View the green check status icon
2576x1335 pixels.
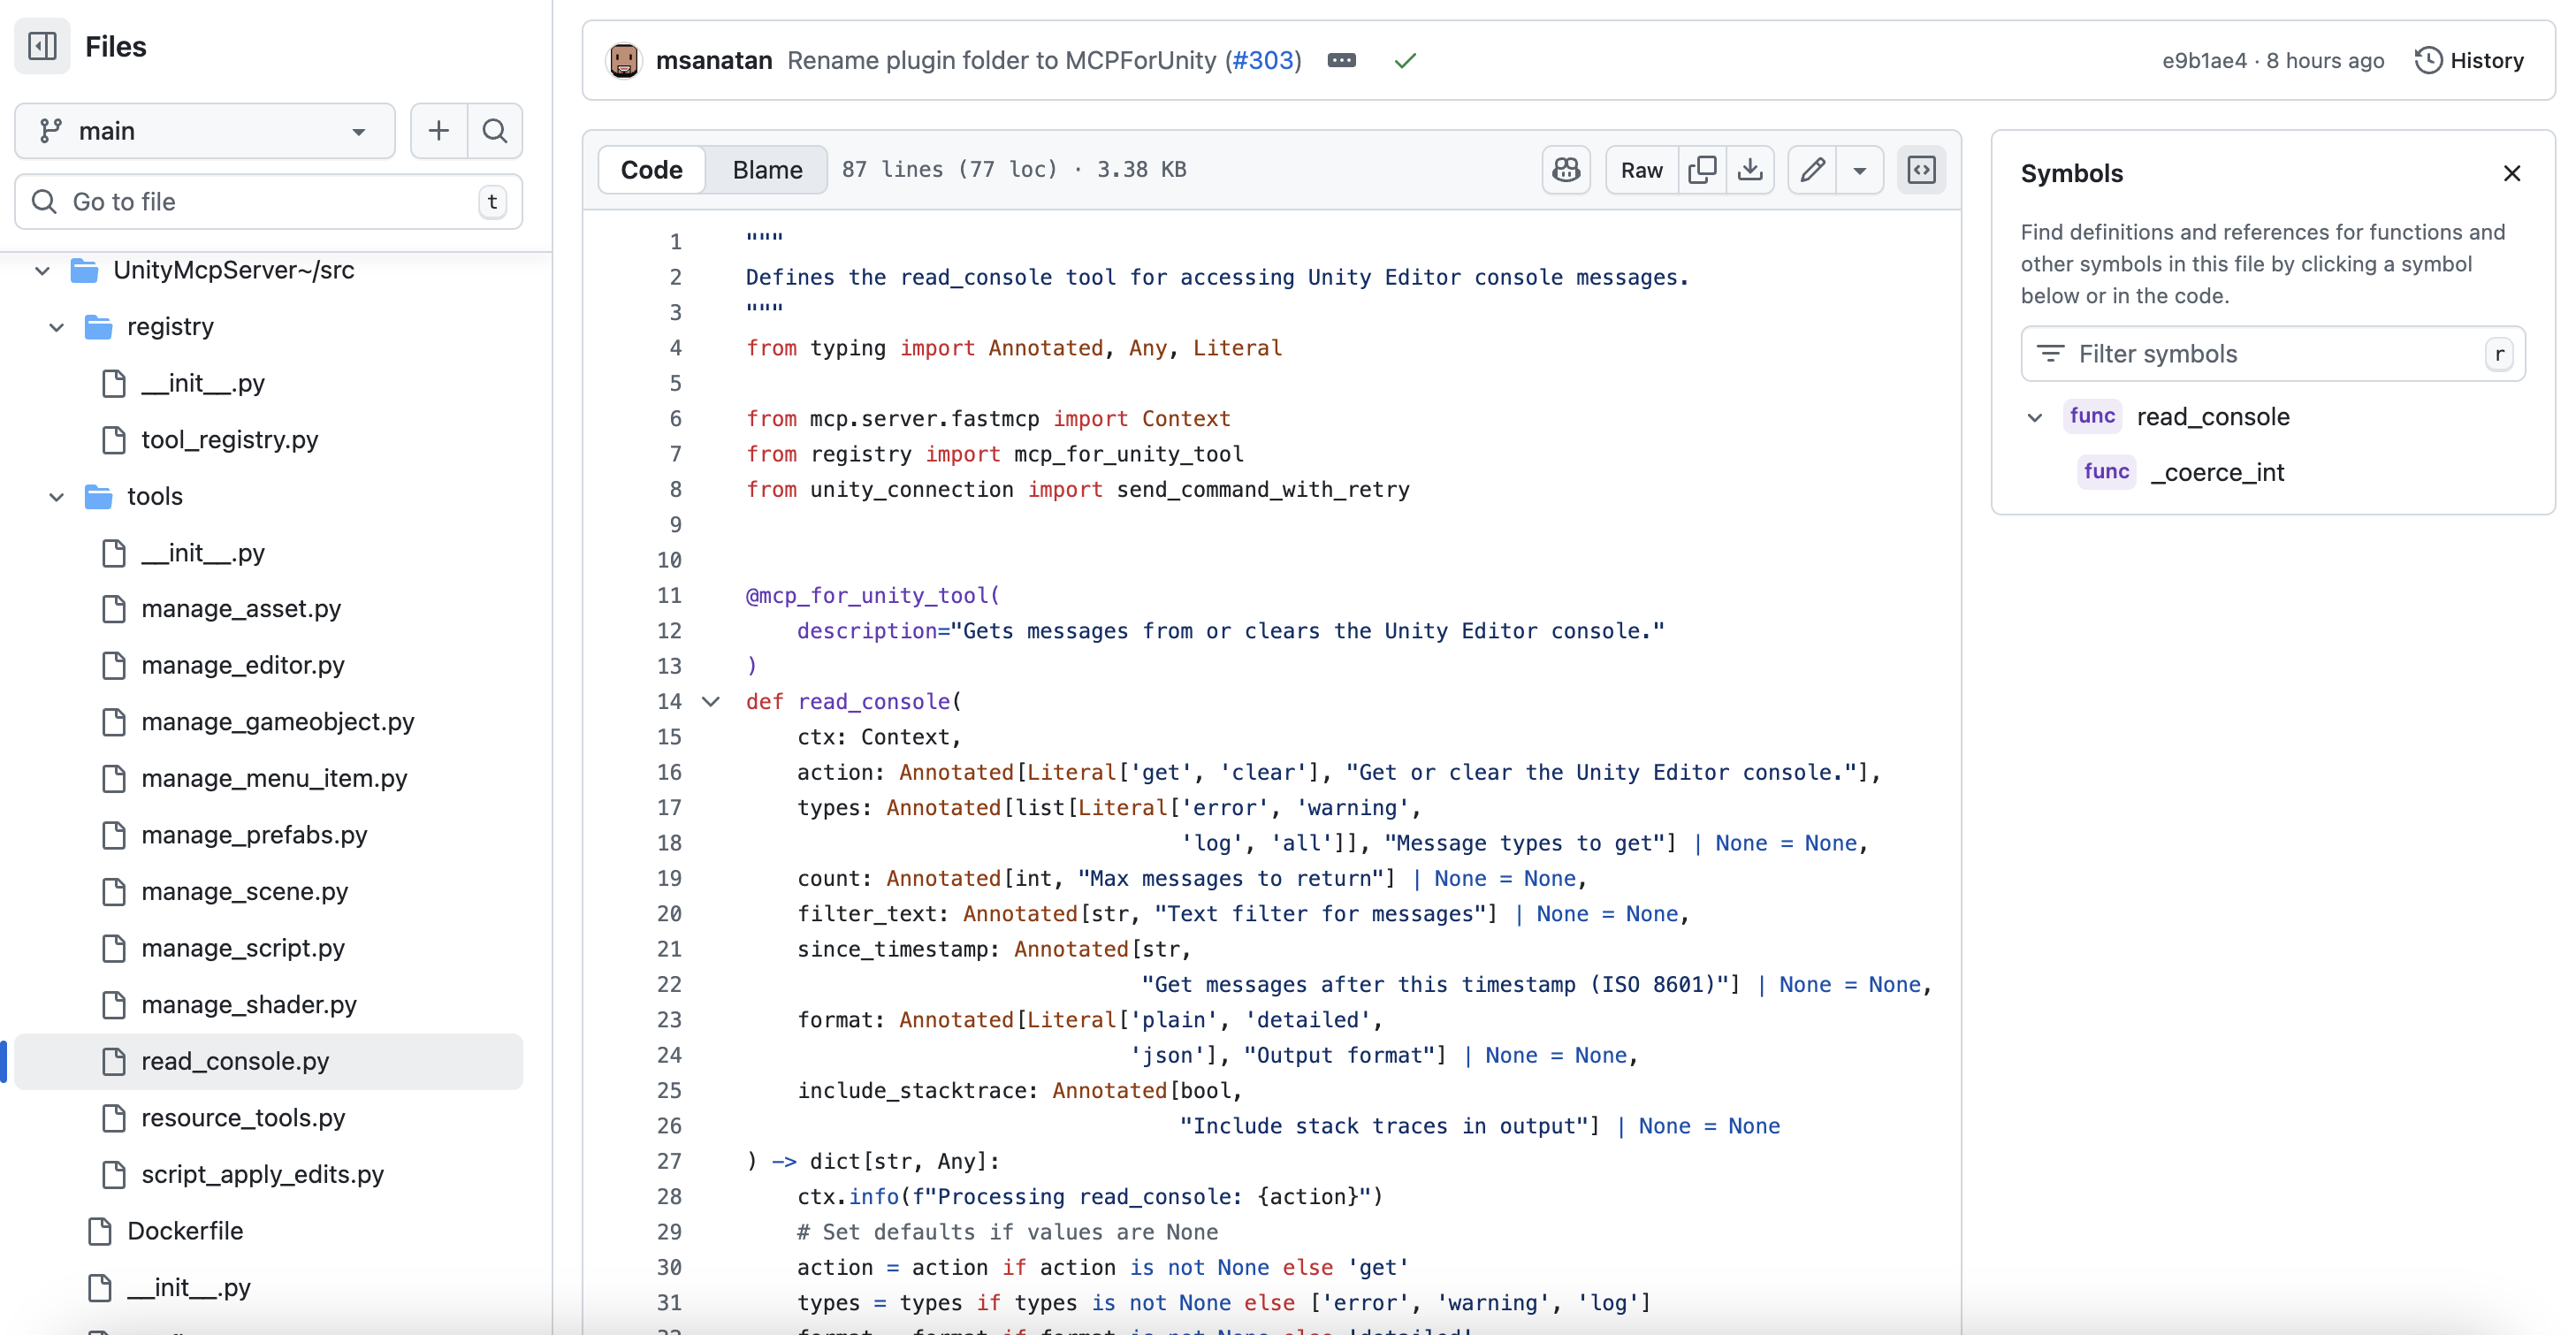pyautogui.click(x=1404, y=61)
